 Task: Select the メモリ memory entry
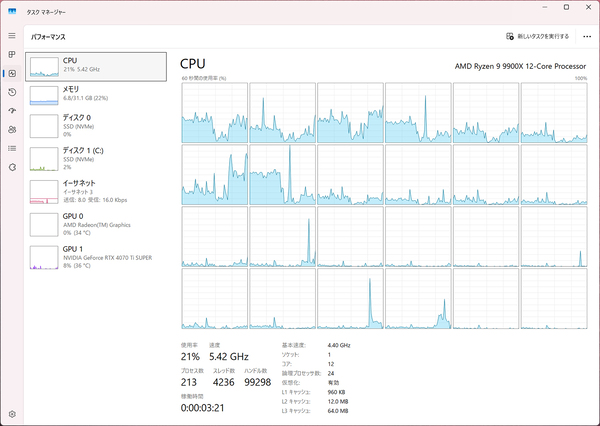(96, 95)
